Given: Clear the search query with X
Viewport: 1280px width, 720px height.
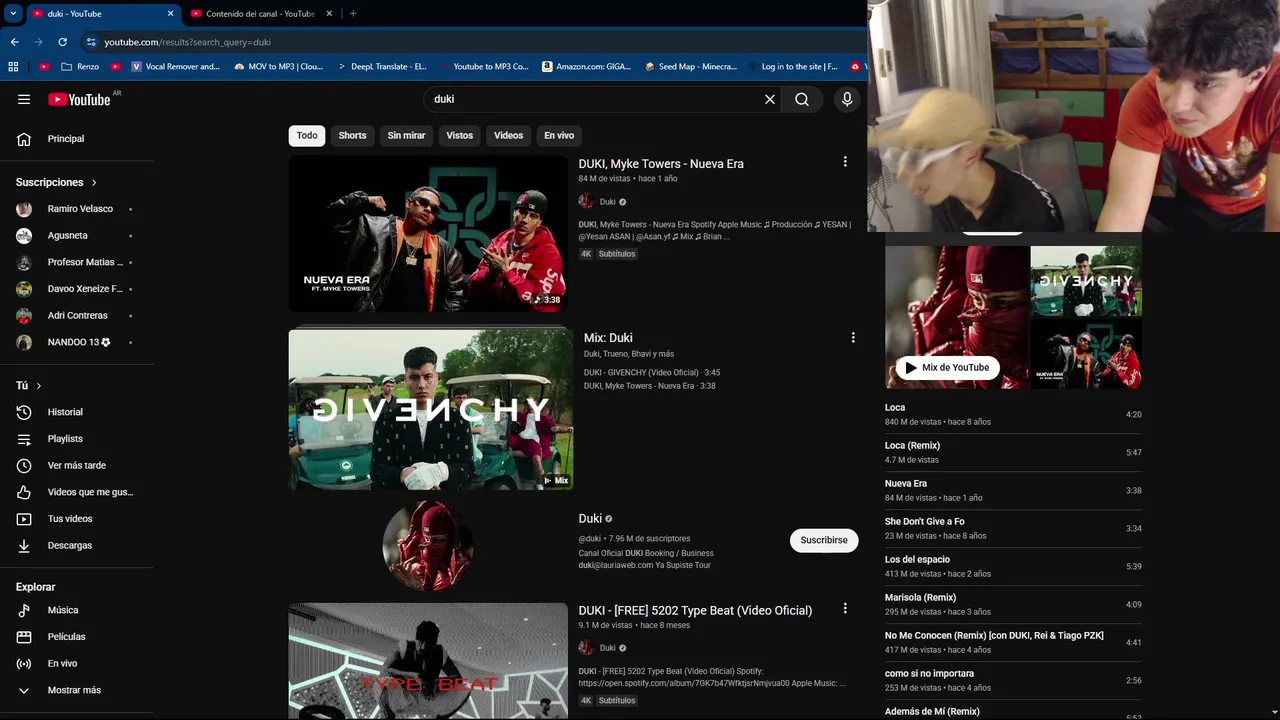Looking at the screenshot, I should [x=770, y=99].
